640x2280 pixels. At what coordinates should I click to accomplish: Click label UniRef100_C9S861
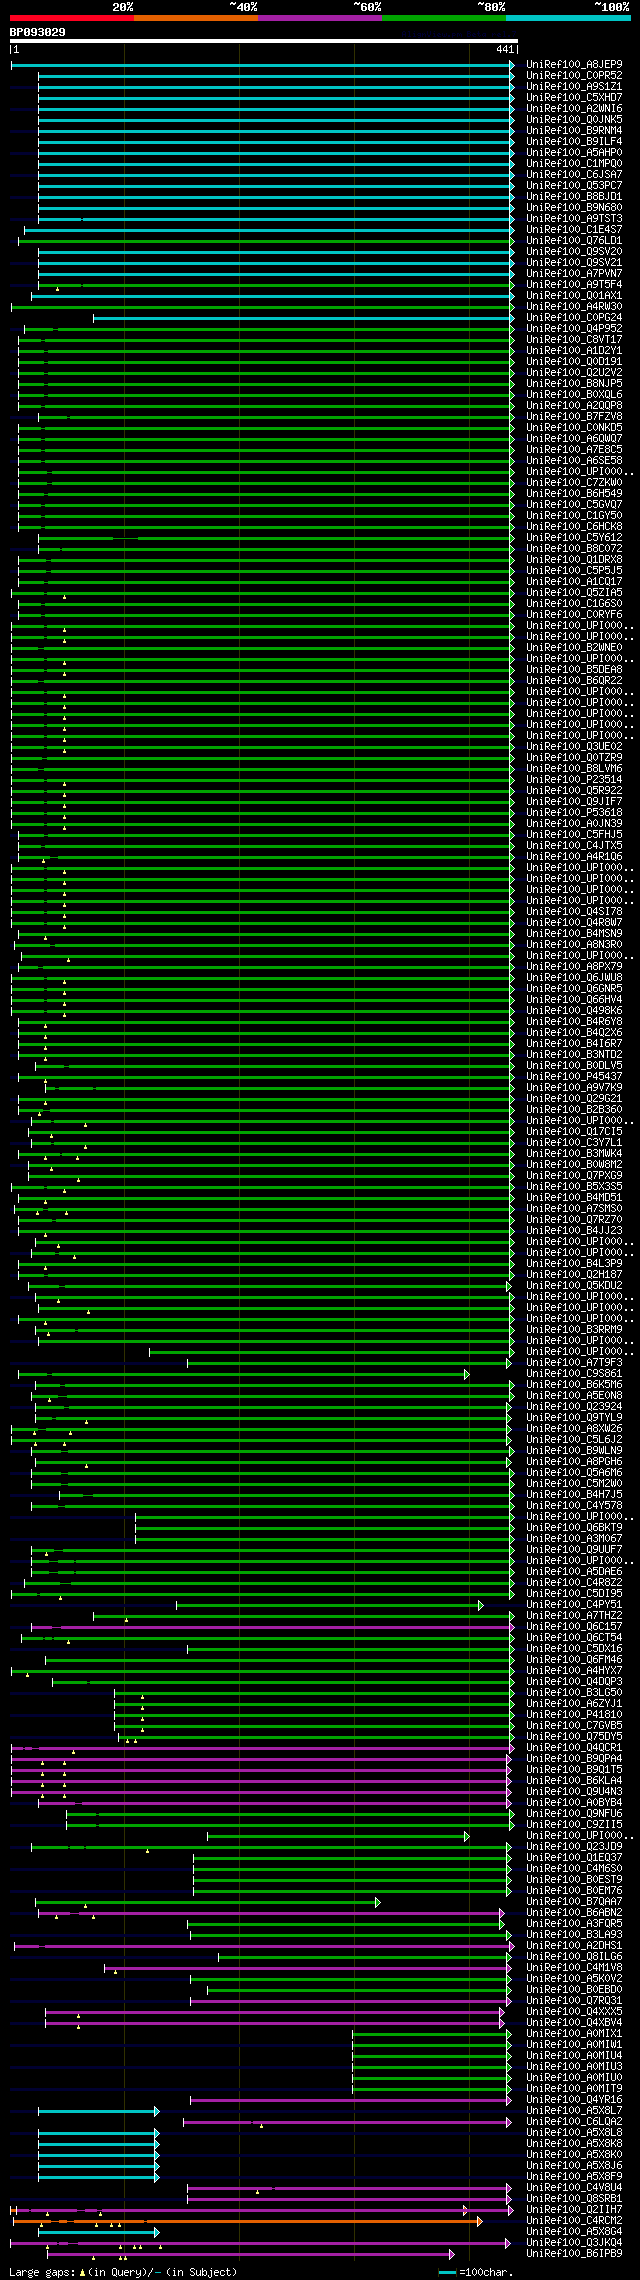coord(574,1374)
